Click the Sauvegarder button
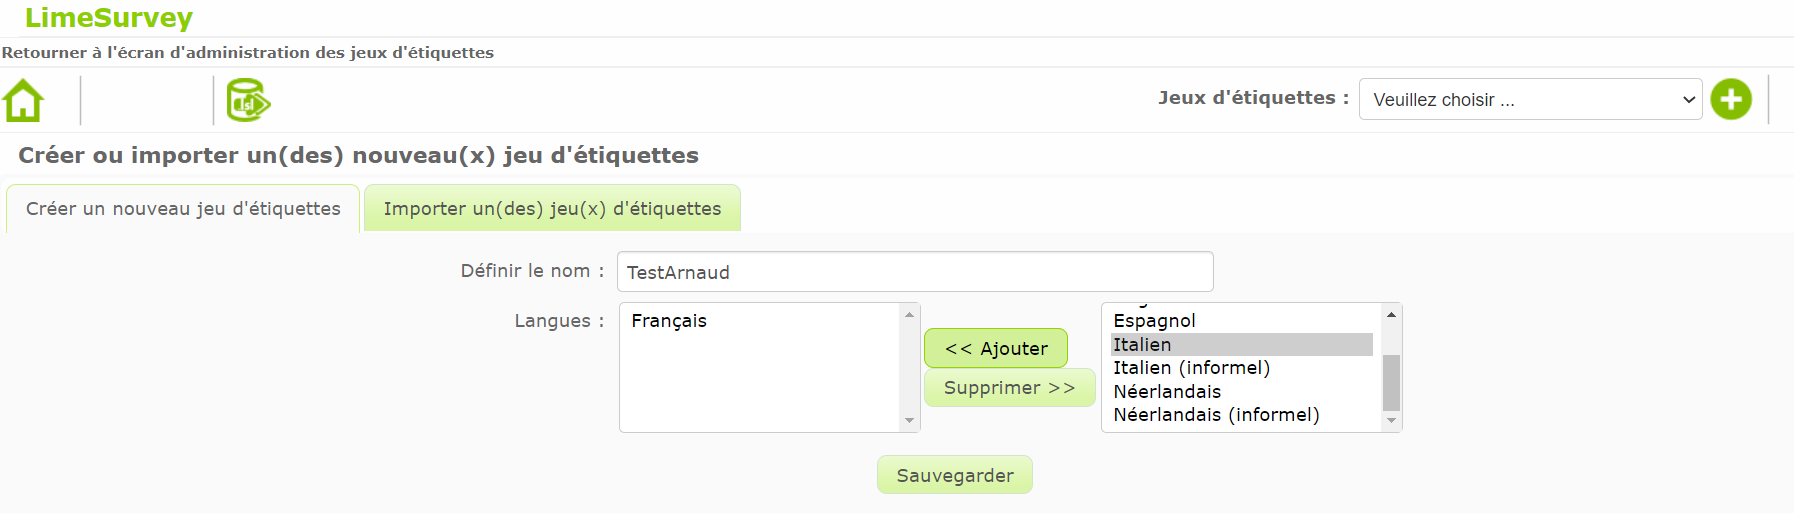Image resolution: width=1794 pixels, height=513 pixels. pos(955,476)
